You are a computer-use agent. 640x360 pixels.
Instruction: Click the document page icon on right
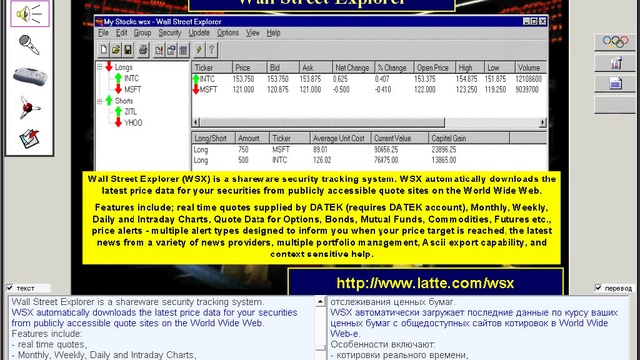click(615, 84)
